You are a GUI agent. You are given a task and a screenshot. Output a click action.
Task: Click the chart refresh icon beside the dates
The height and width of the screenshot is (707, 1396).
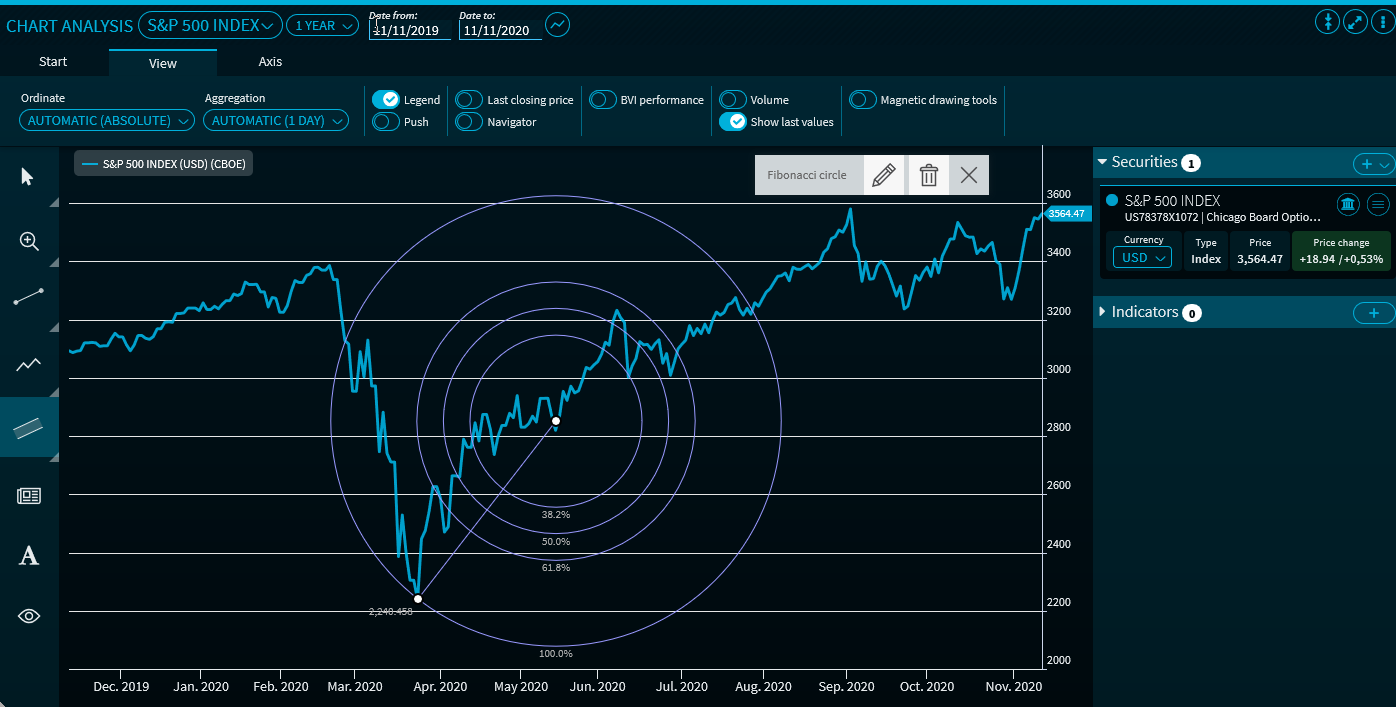click(x=557, y=24)
